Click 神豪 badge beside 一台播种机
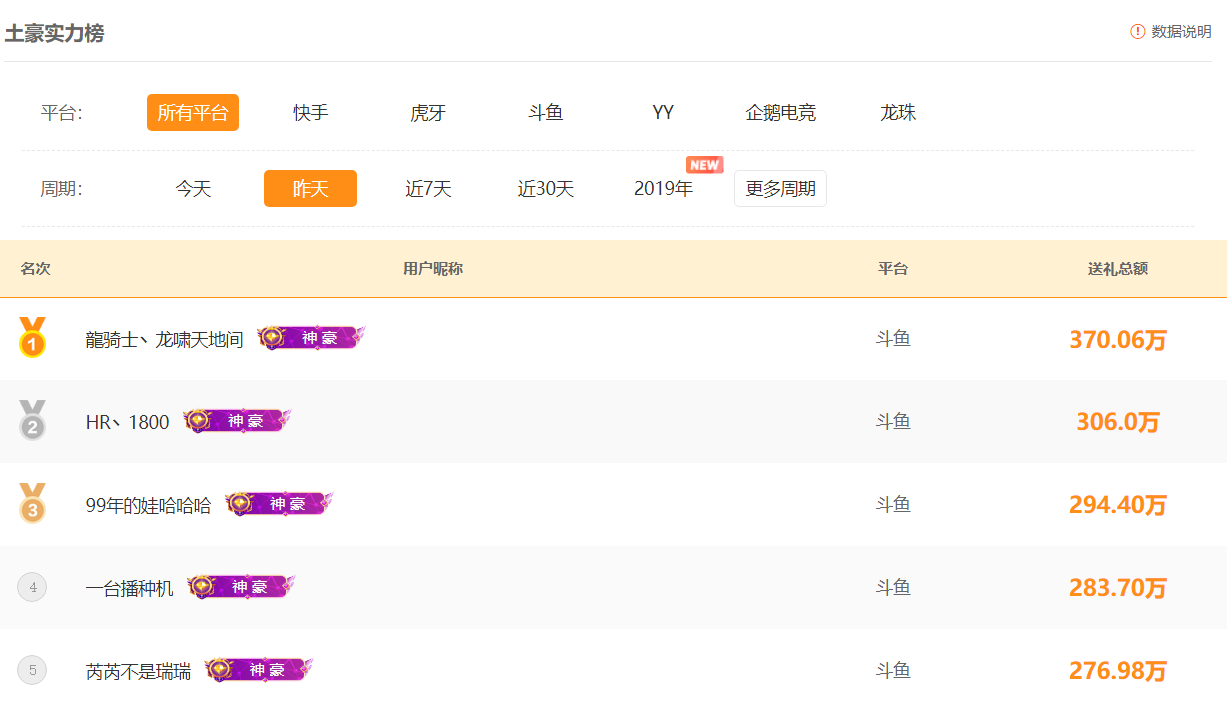 pyautogui.click(x=241, y=587)
